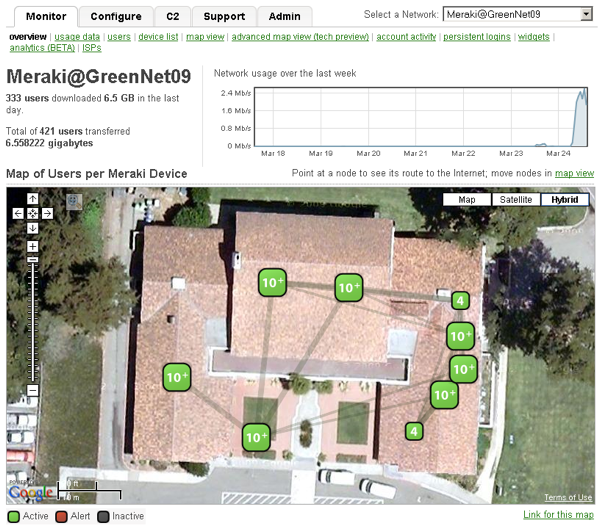This screenshot has height=529, width=600.
Task: Switch the map to Map mode
Action: [x=467, y=199]
